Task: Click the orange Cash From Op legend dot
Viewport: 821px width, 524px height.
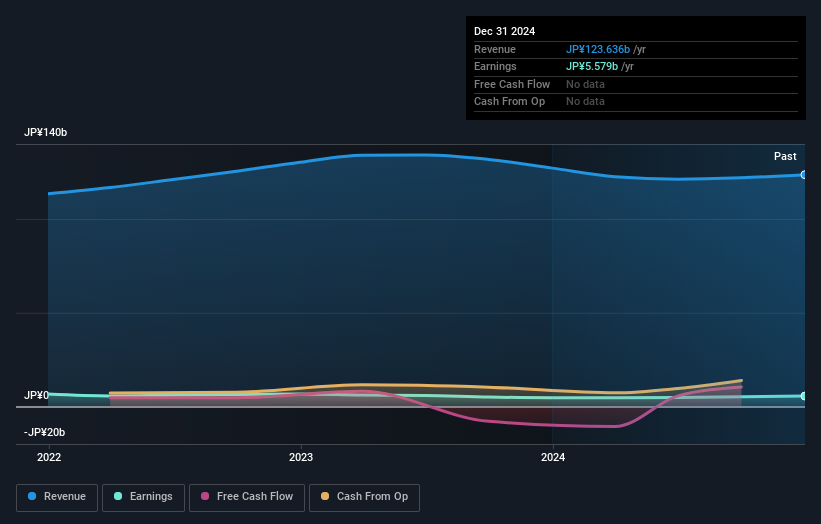Action: pos(325,496)
